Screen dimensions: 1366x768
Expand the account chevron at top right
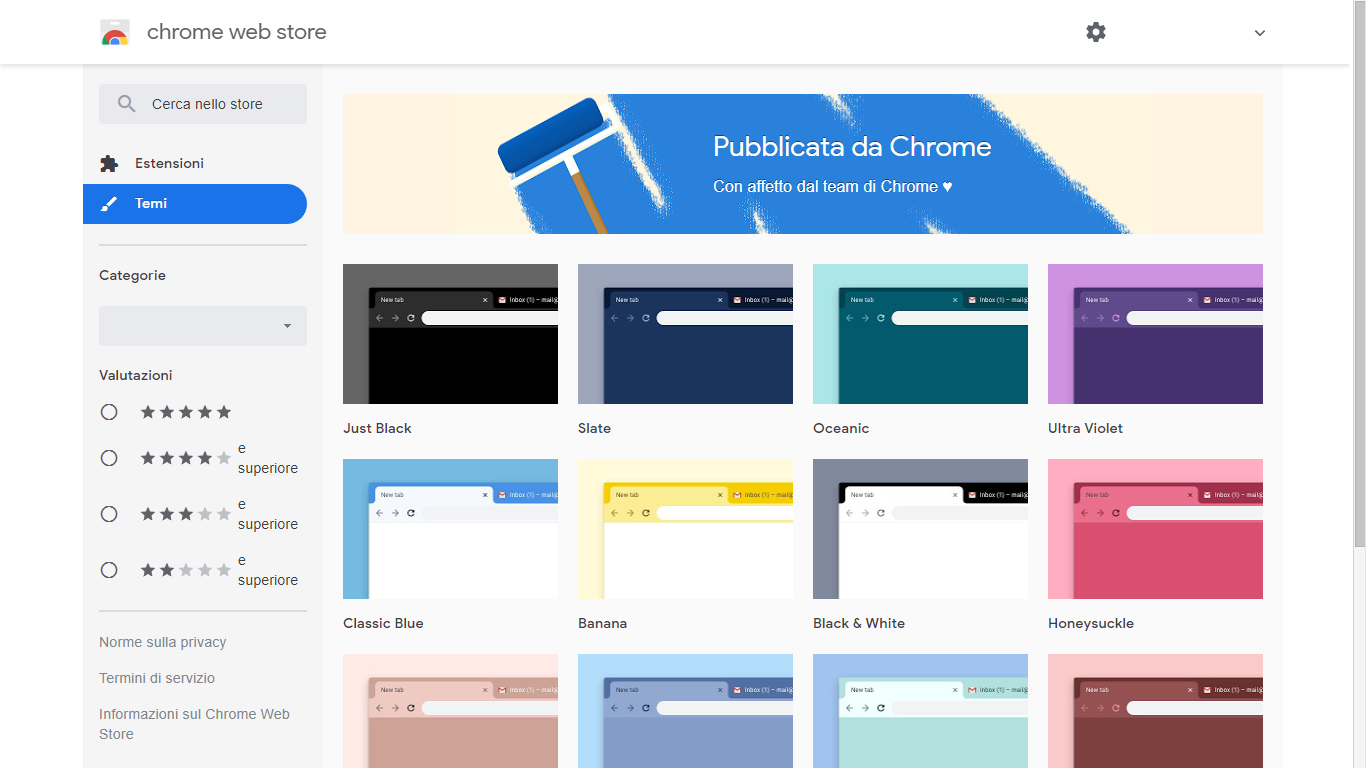click(x=1260, y=33)
